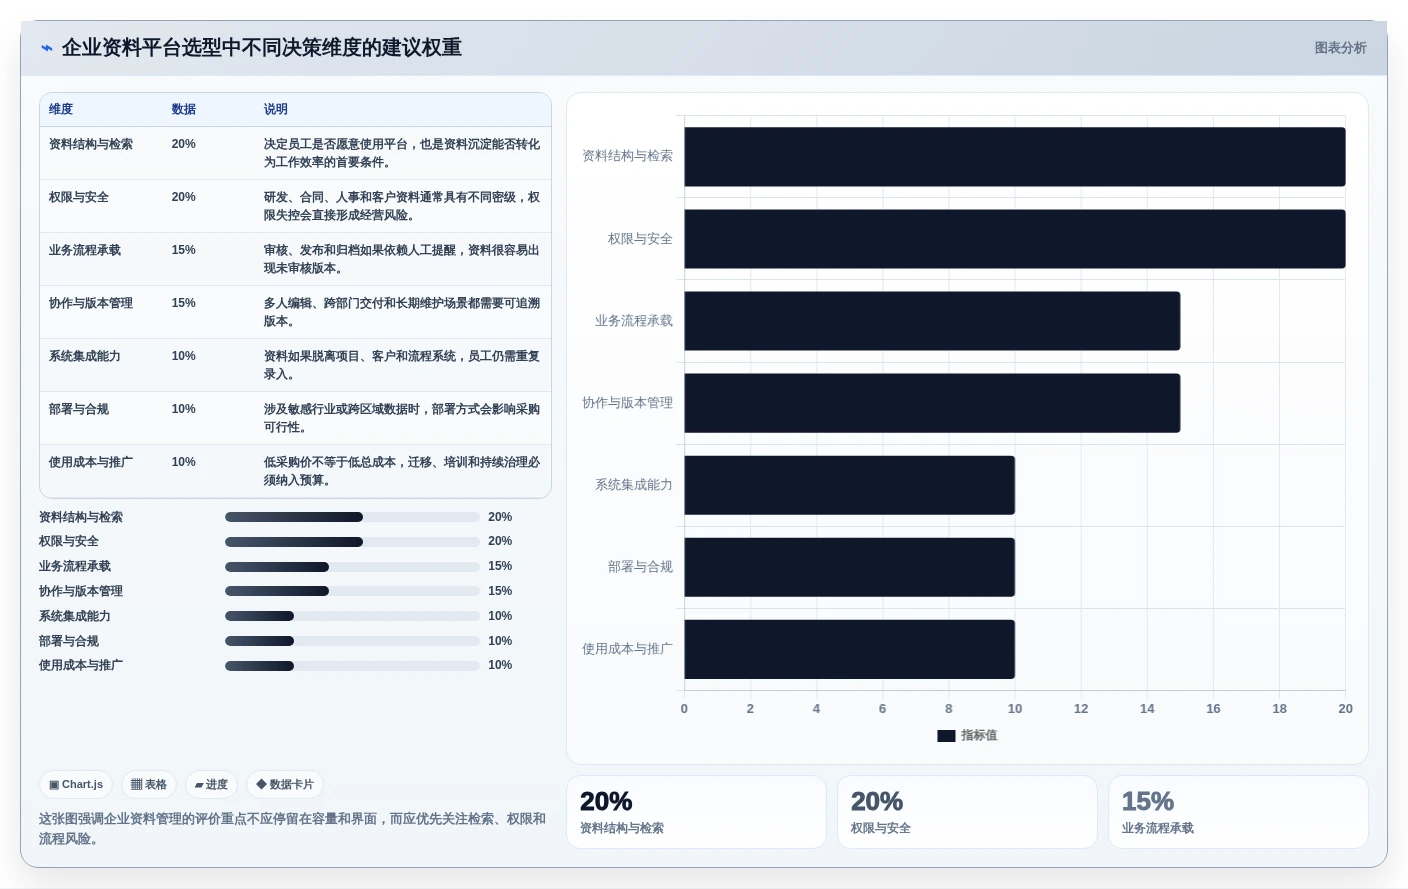
Task: Click x-axis tick label 10
Action: (x=1015, y=709)
